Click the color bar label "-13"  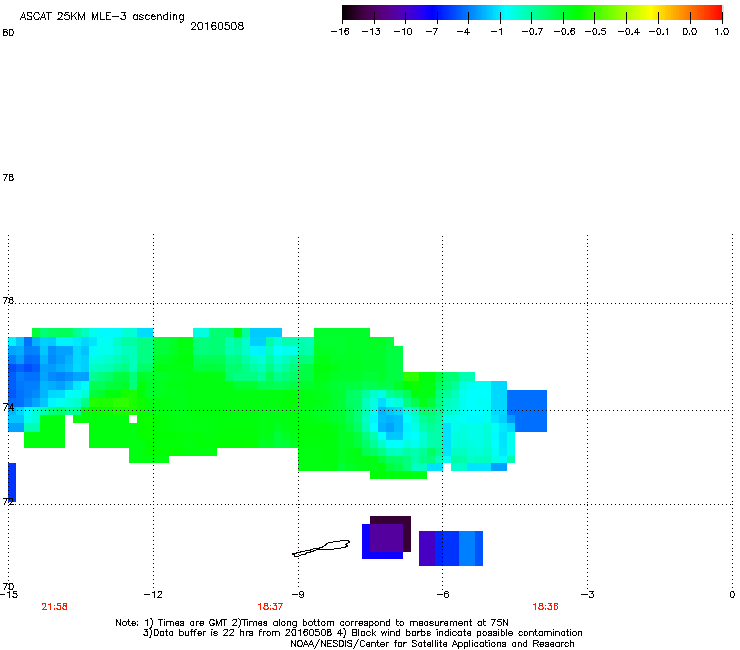(x=371, y=32)
